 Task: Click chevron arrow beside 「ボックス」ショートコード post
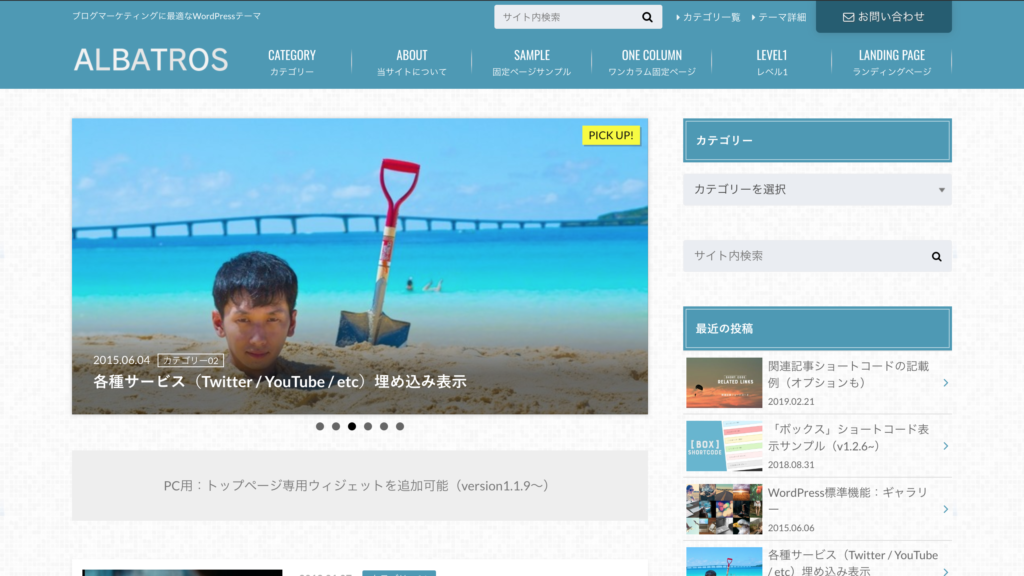(x=946, y=446)
